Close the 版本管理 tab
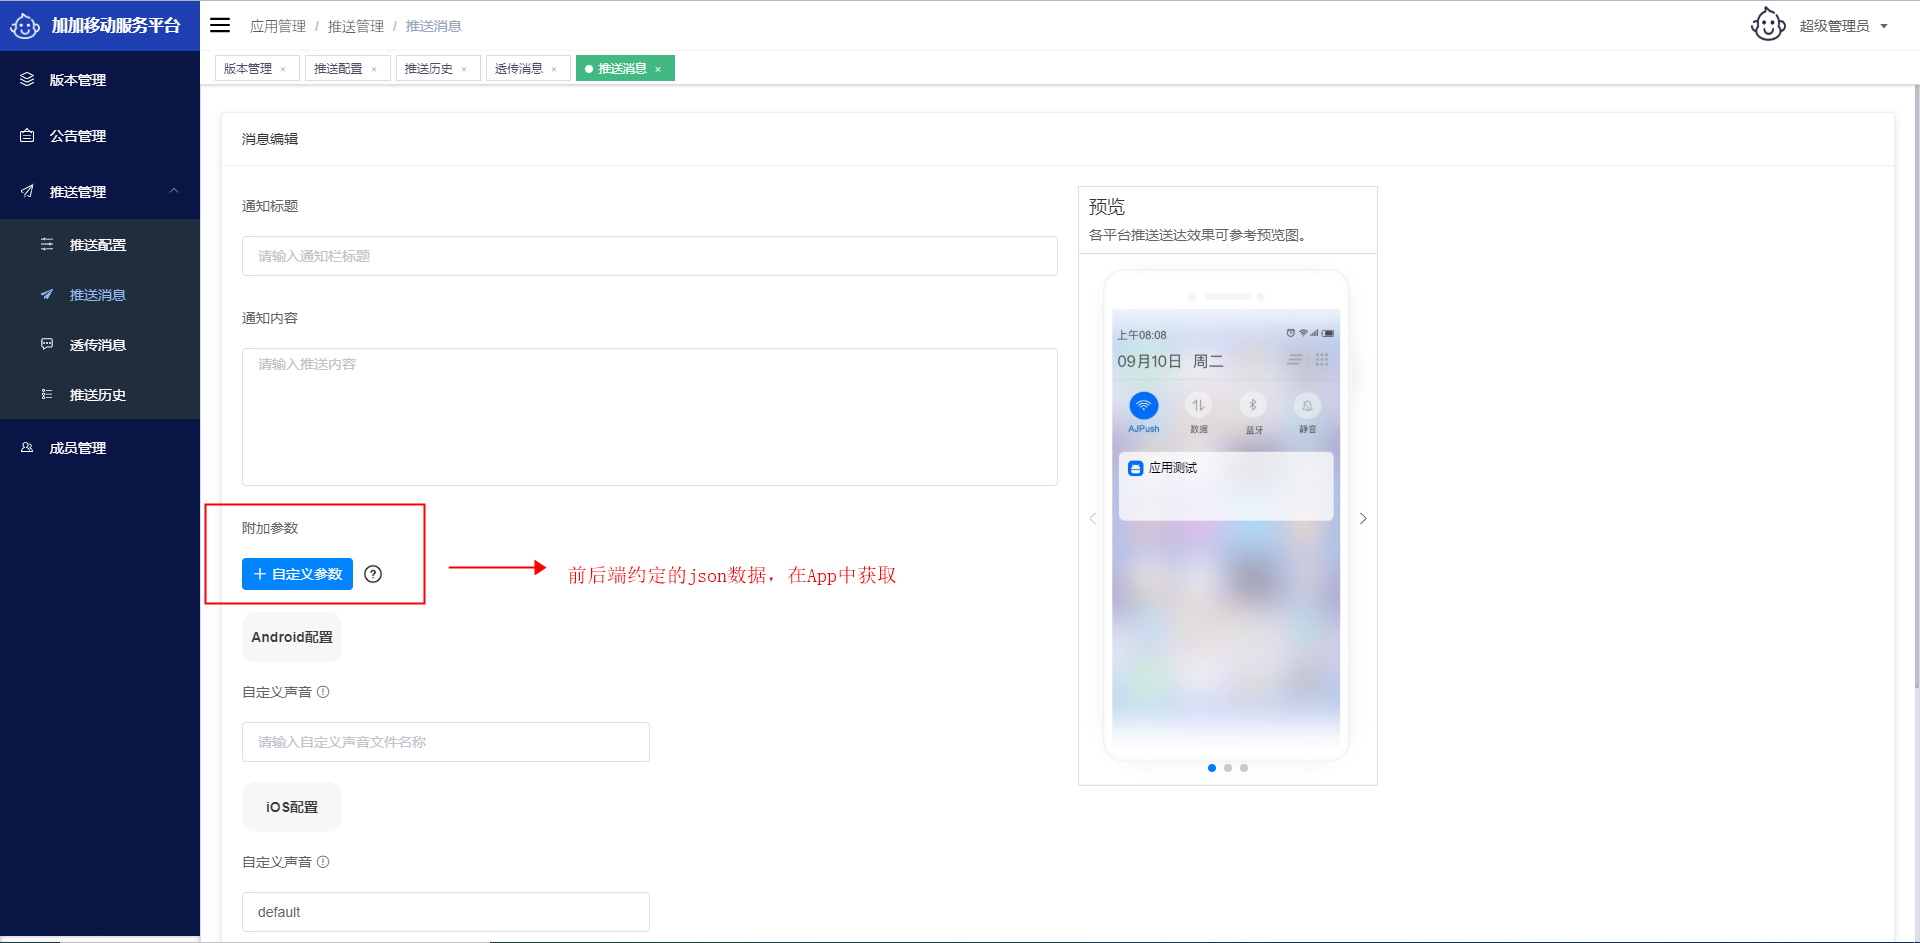This screenshot has height=943, width=1920. [x=283, y=69]
